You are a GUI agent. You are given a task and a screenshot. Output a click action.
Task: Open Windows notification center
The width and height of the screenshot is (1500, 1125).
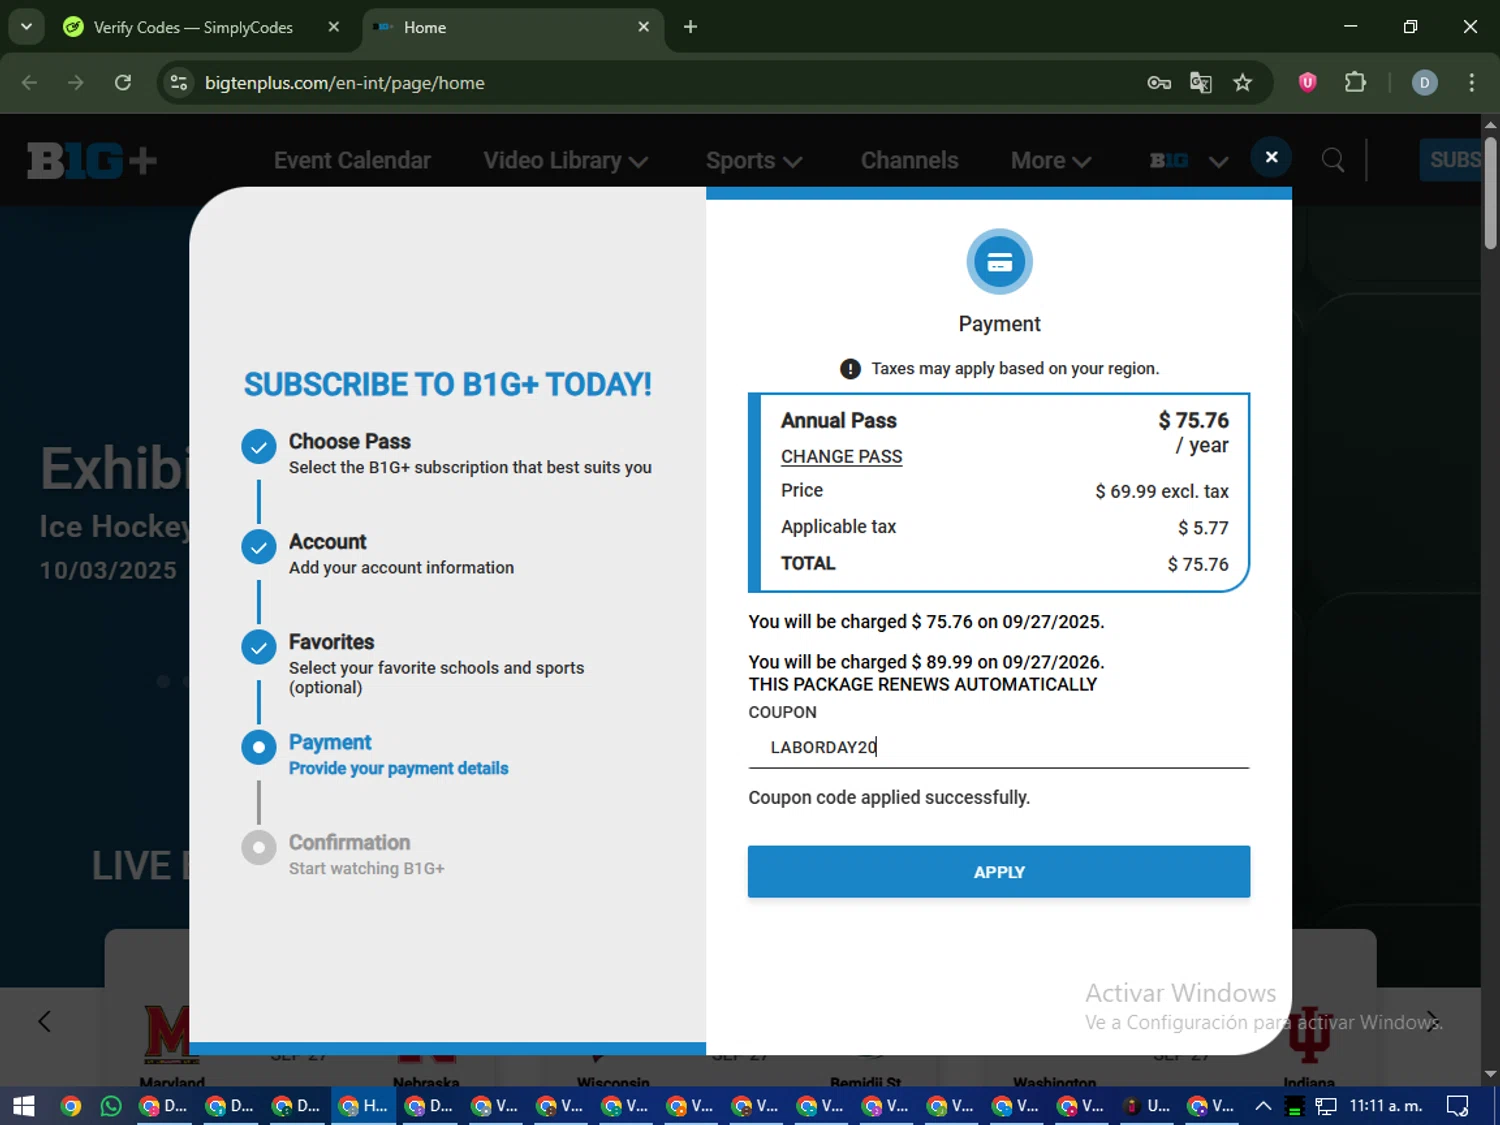[1458, 1106]
